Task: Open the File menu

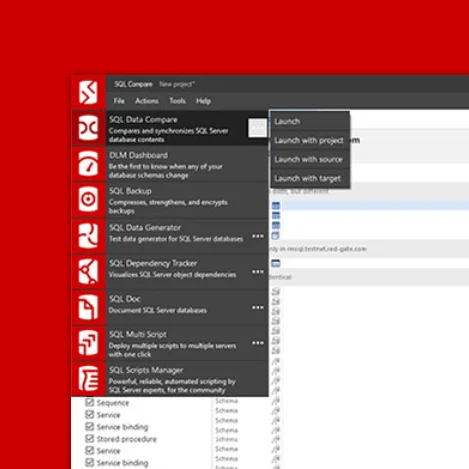Action: [119, 101]
